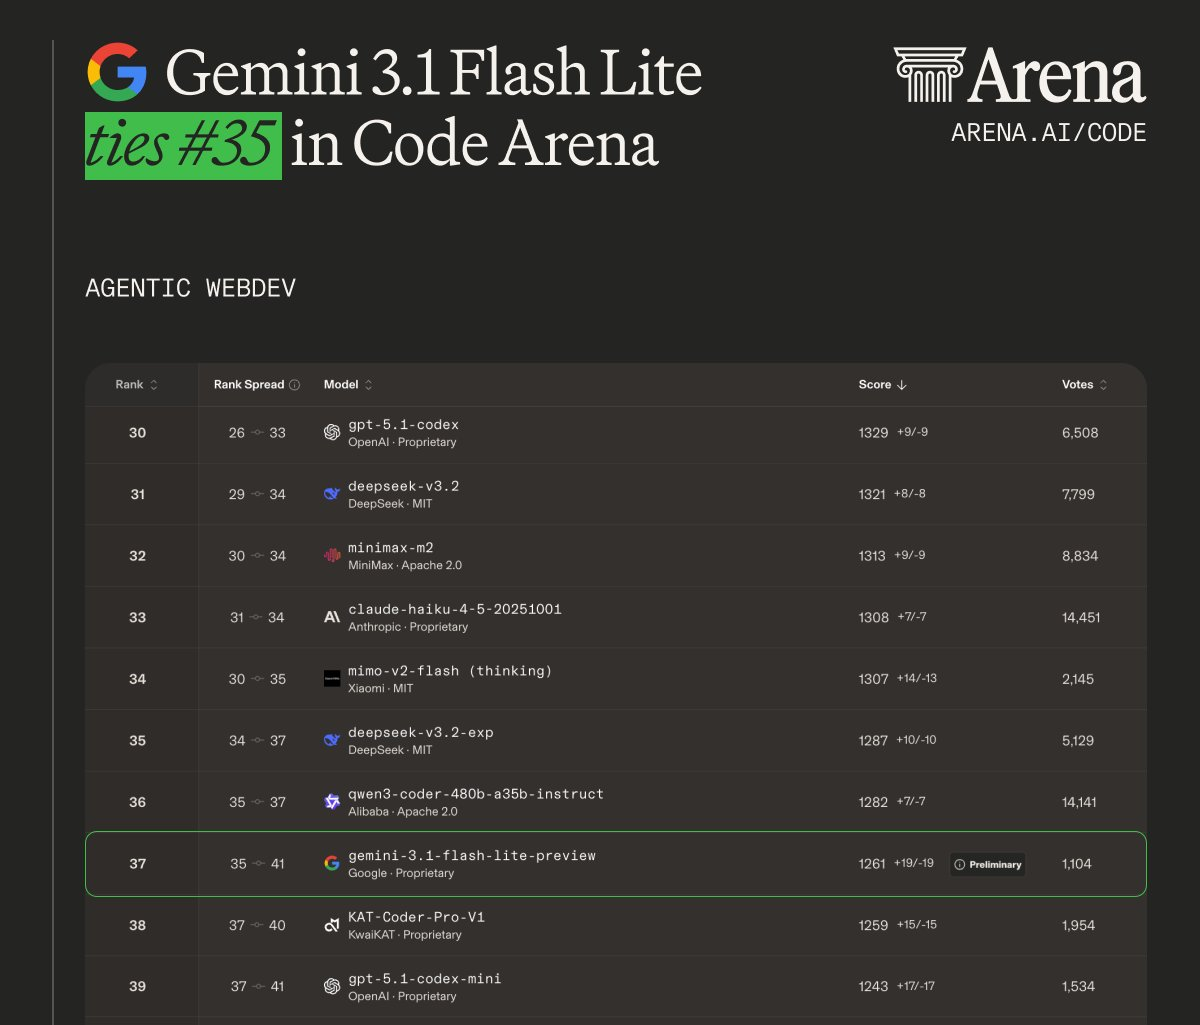The width and height of the screenshot is (1200, 1025).
Task: Click the Google G icon on the gemini-3.1-flash-lite row
Action: click(x=331, y=863)
